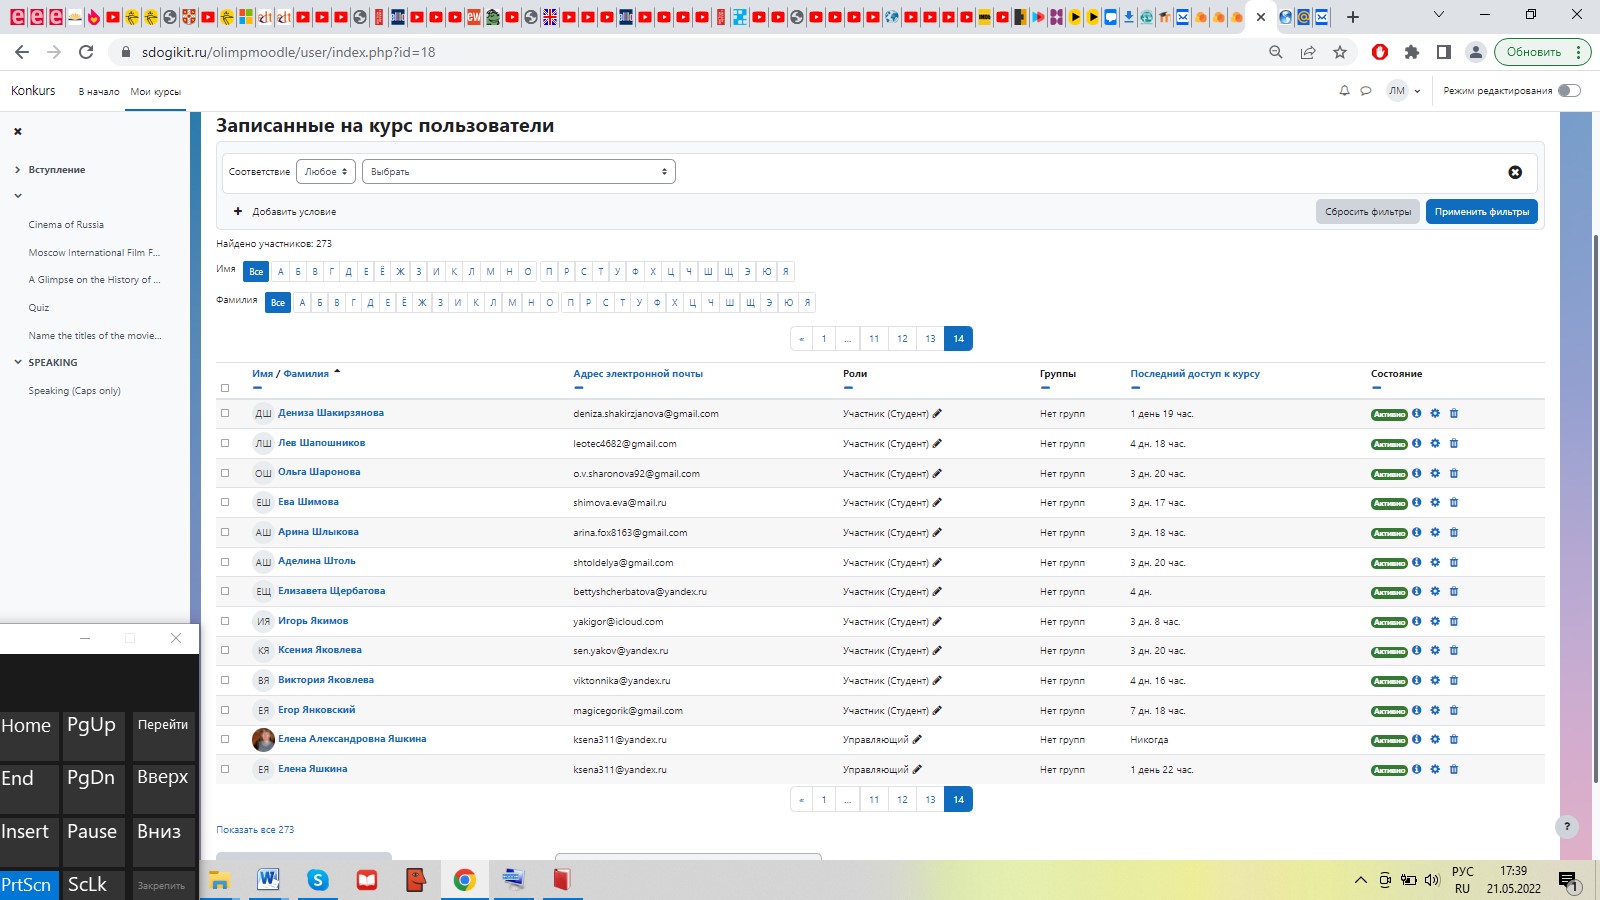Click the Обновить Chrome update button
Viewport: 1600px width, 900px height.
[1541, 52]
